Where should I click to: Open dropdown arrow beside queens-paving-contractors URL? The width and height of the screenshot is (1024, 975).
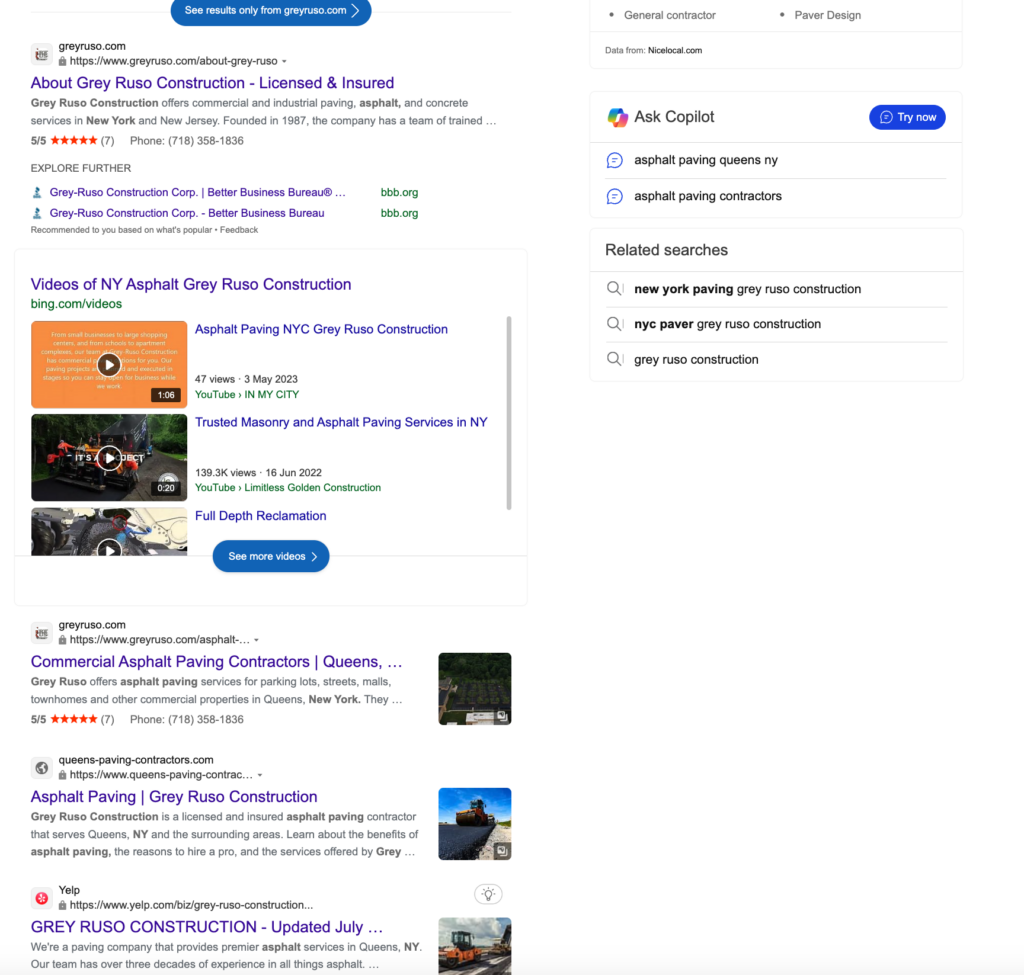[x=260, y=775]
